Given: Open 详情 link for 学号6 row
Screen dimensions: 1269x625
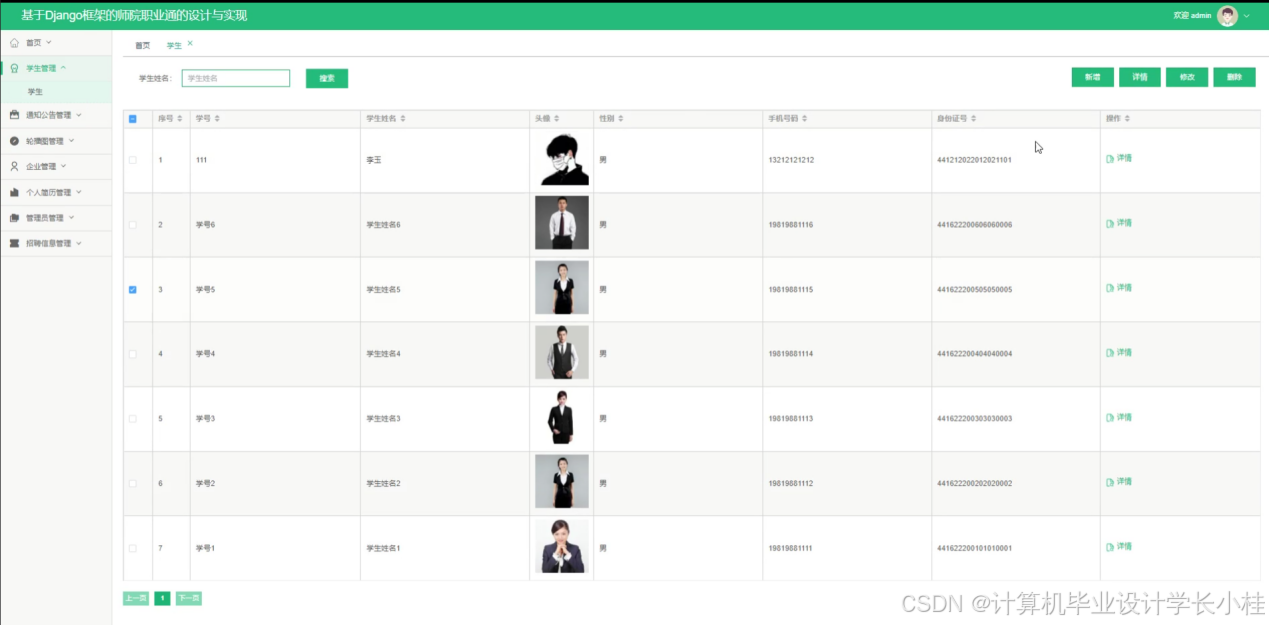Looking at the screenshot, I should coord(1119,223).
